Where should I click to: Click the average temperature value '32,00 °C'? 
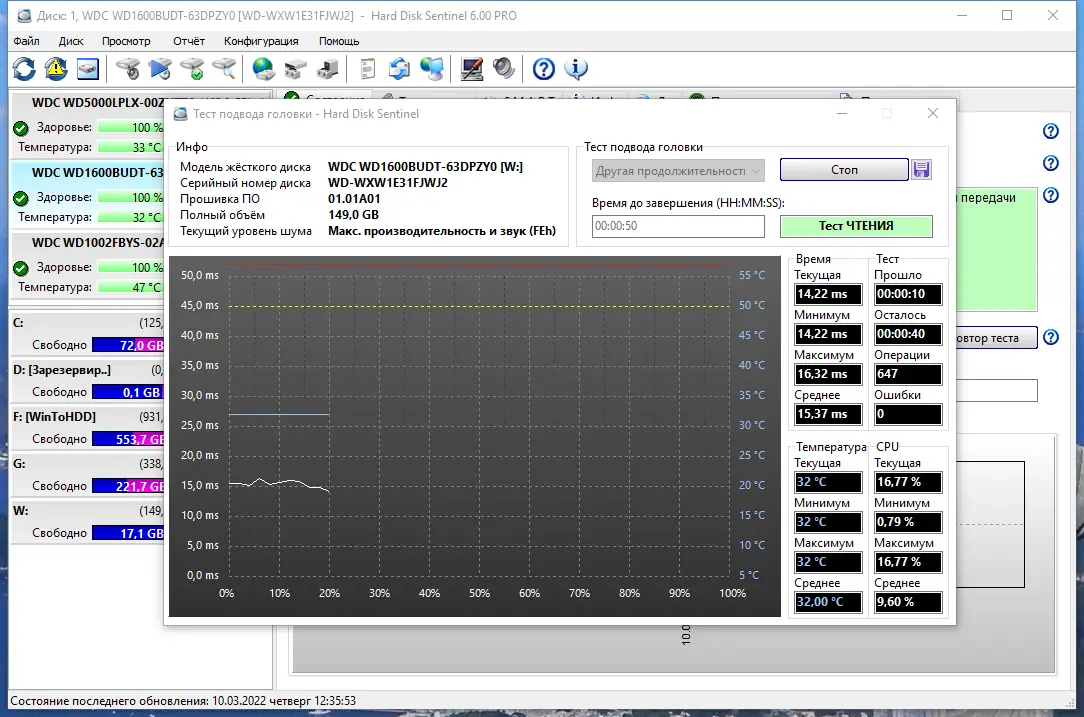828,602
